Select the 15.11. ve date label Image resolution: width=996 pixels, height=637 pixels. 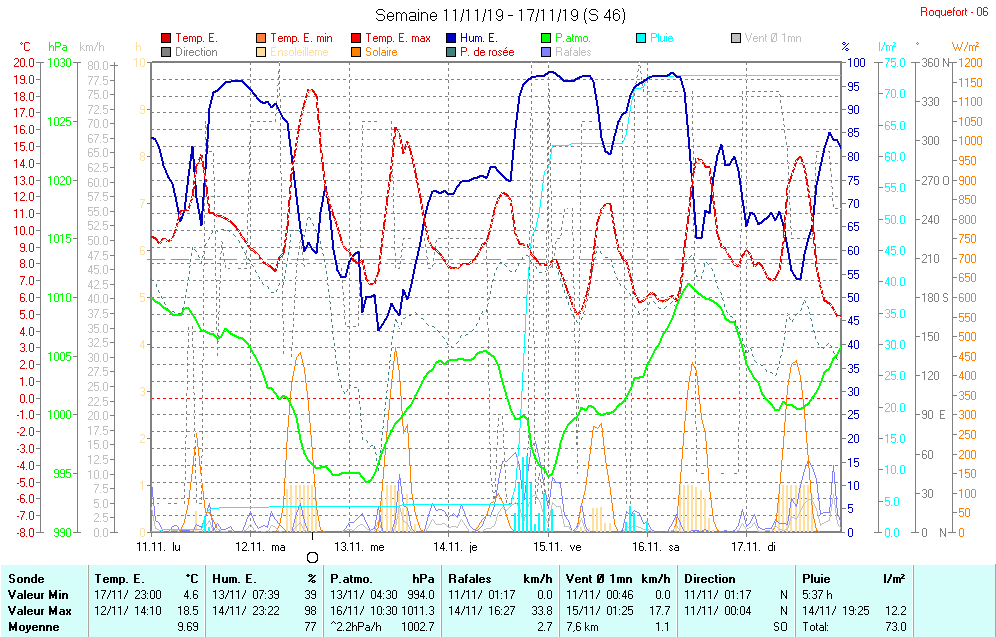coord(557,547)
